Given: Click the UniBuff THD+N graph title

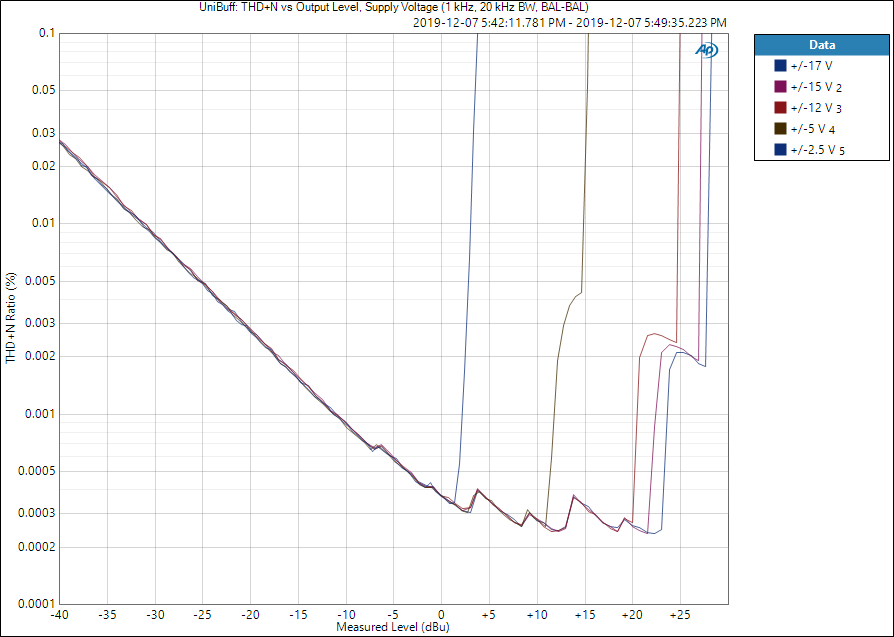Looking at the screenshot, I should coord(393,7).
